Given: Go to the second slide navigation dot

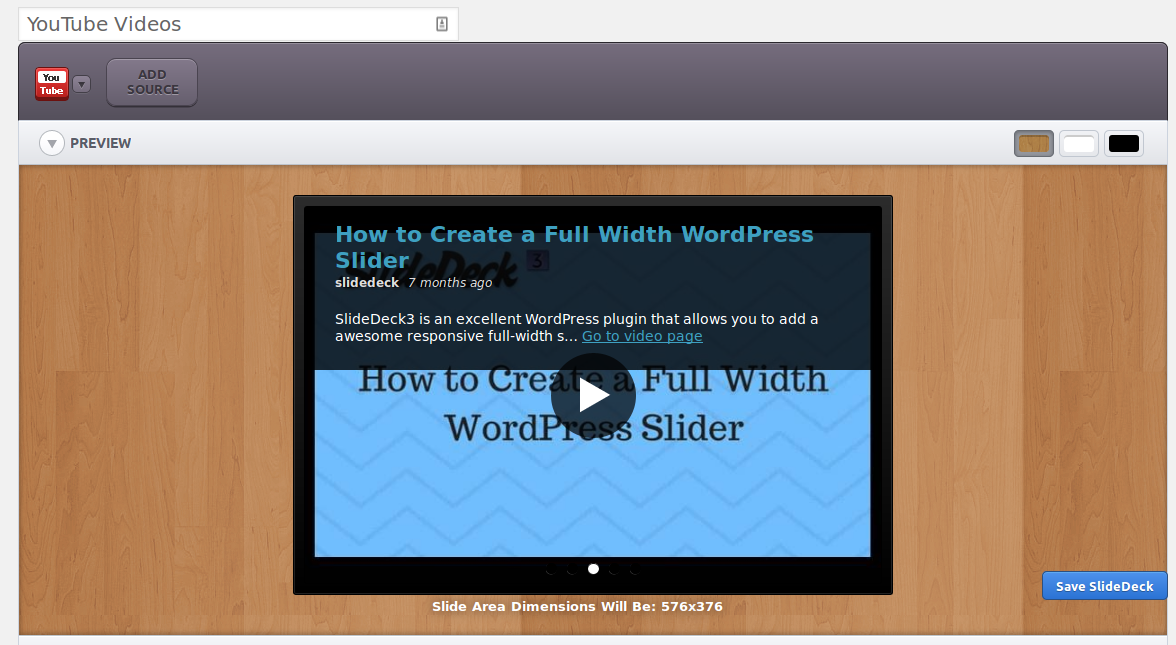Looking at the screenshot, I should click(572, 569).
